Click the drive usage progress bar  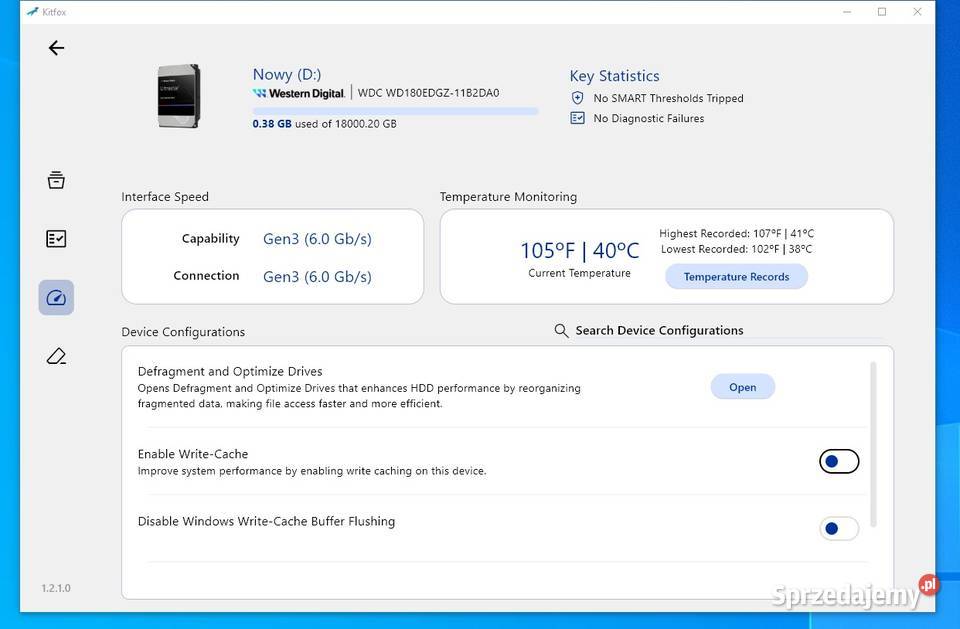tap(396, 111)
